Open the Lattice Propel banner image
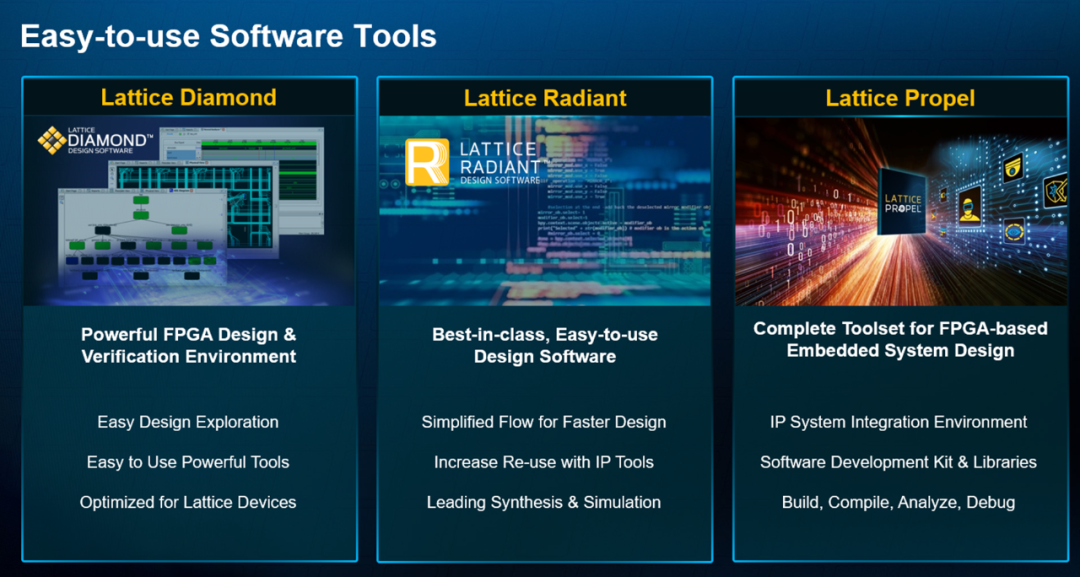The width and height of the screenshot is (1080, 577). (901, 211)
